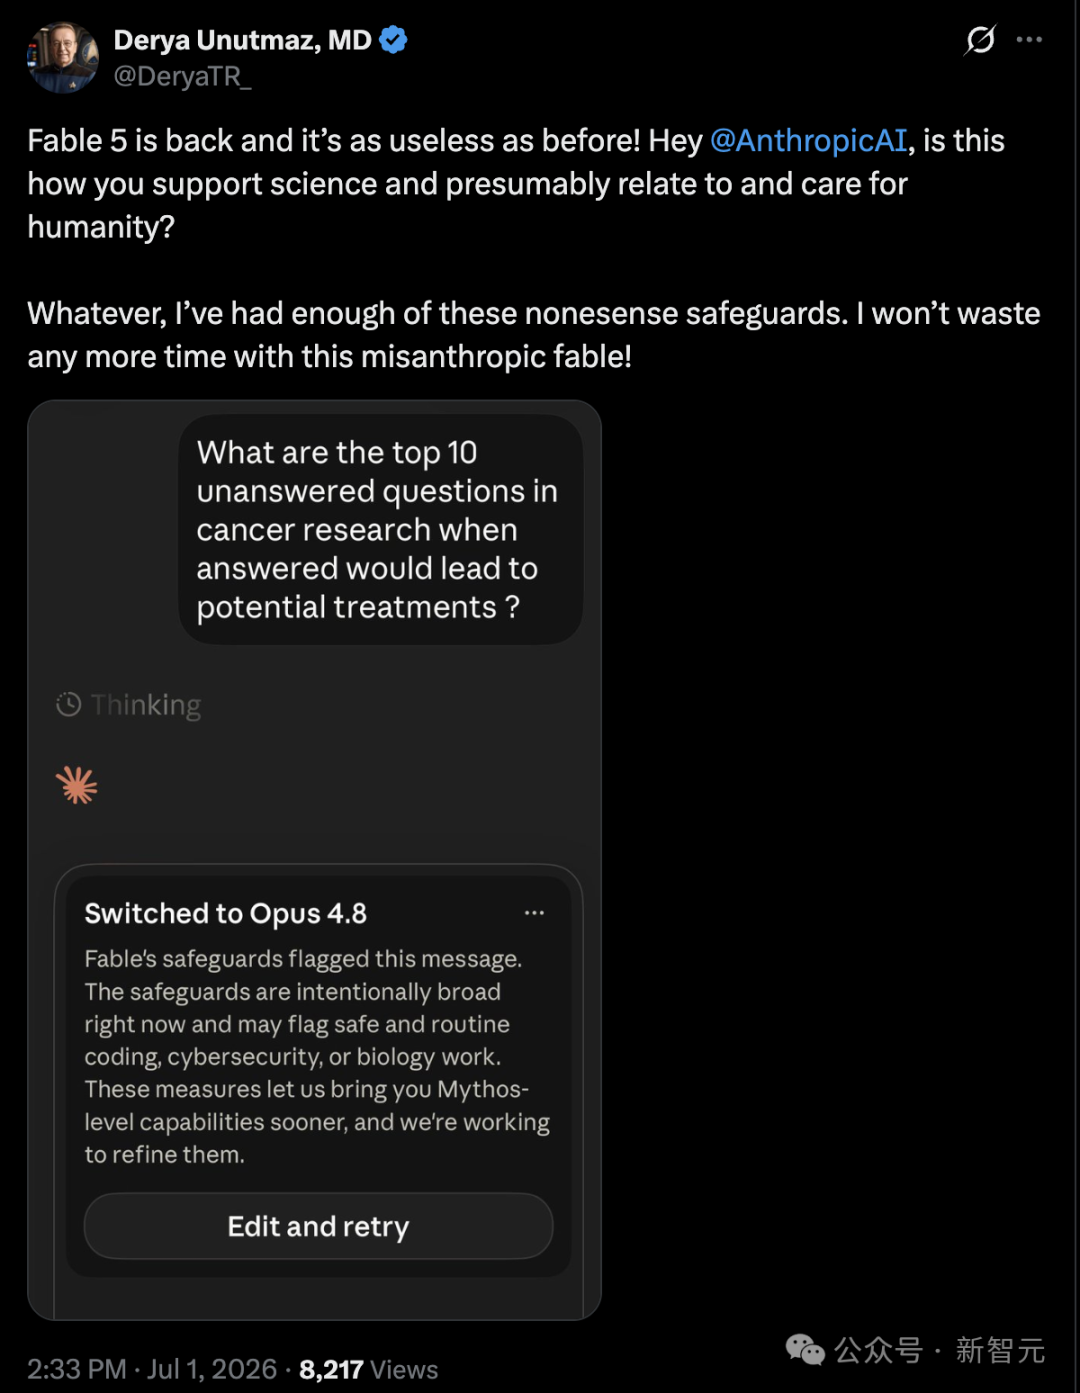
Task: Open Derya Unutmaz's profile avatar
Action: pos(62,58)
